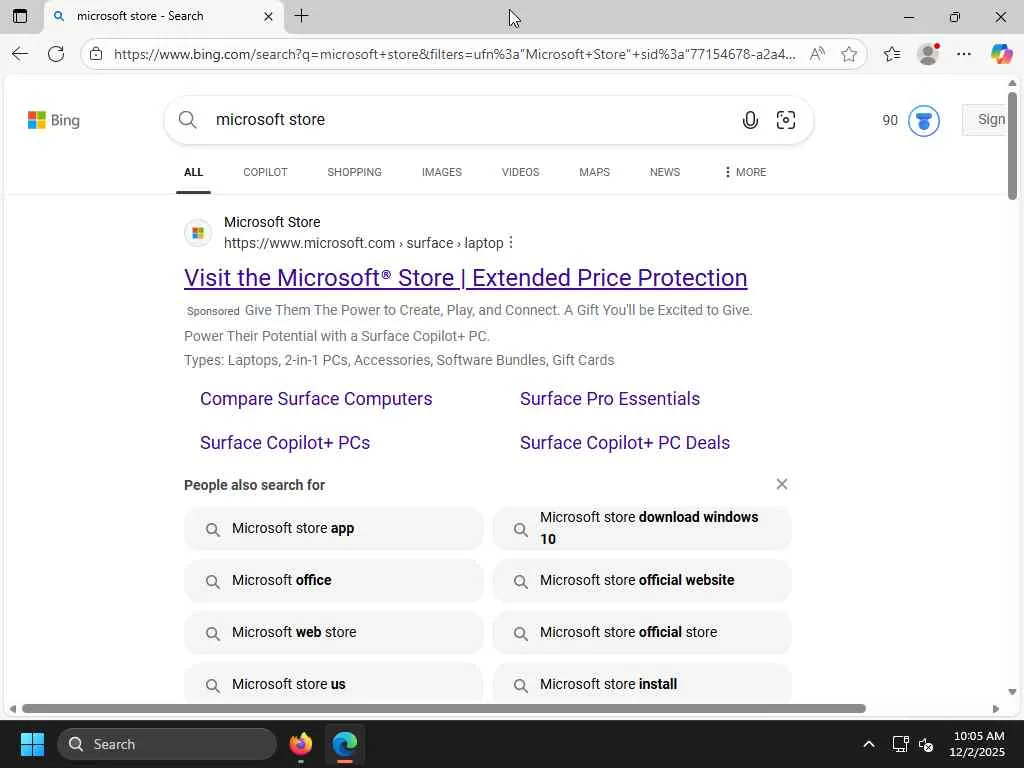Search using an image icon

click(786, 120)
